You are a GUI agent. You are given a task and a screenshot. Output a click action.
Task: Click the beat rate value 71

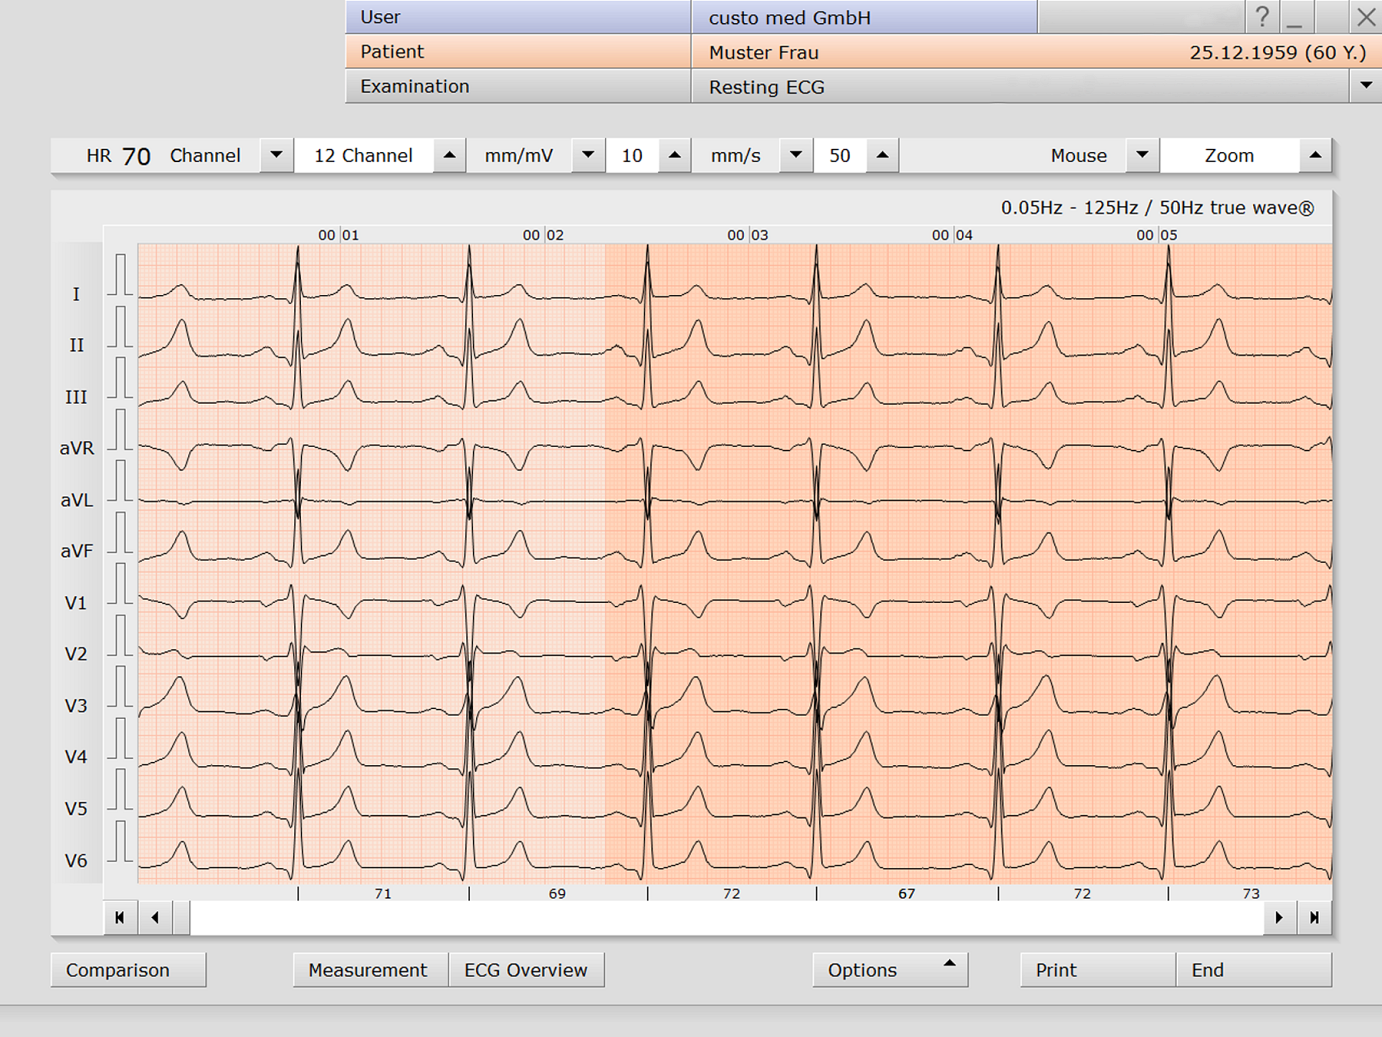point(383,893)
